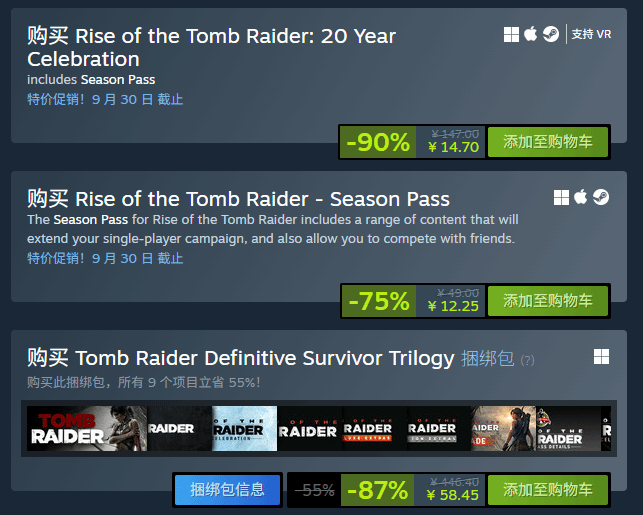The image size is (643, 515).
Task: Open Shadow of the Tomb Raider jungle thumbnail
Action: coord(504,429)
